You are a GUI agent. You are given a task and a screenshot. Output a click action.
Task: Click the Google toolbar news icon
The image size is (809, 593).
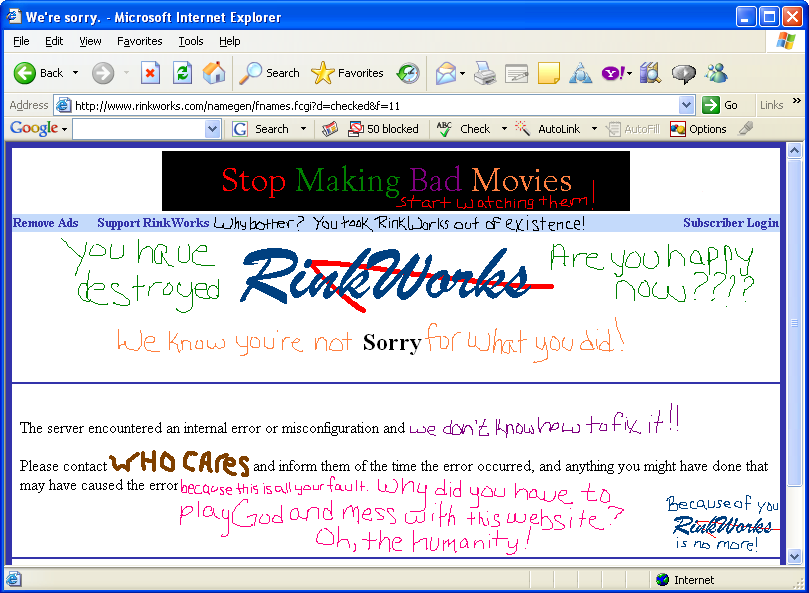coord(330,129)
